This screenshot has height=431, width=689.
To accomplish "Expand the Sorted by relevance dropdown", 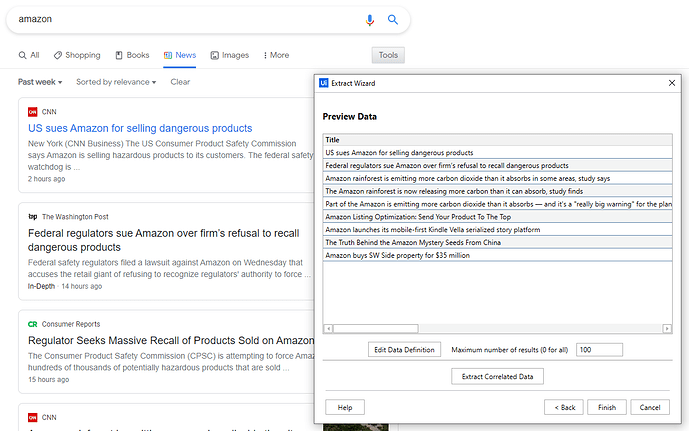I will [x=117, y=82].
